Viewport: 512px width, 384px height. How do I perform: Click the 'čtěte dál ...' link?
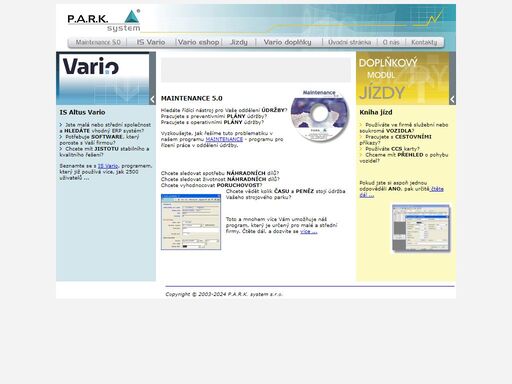(401, 192)
